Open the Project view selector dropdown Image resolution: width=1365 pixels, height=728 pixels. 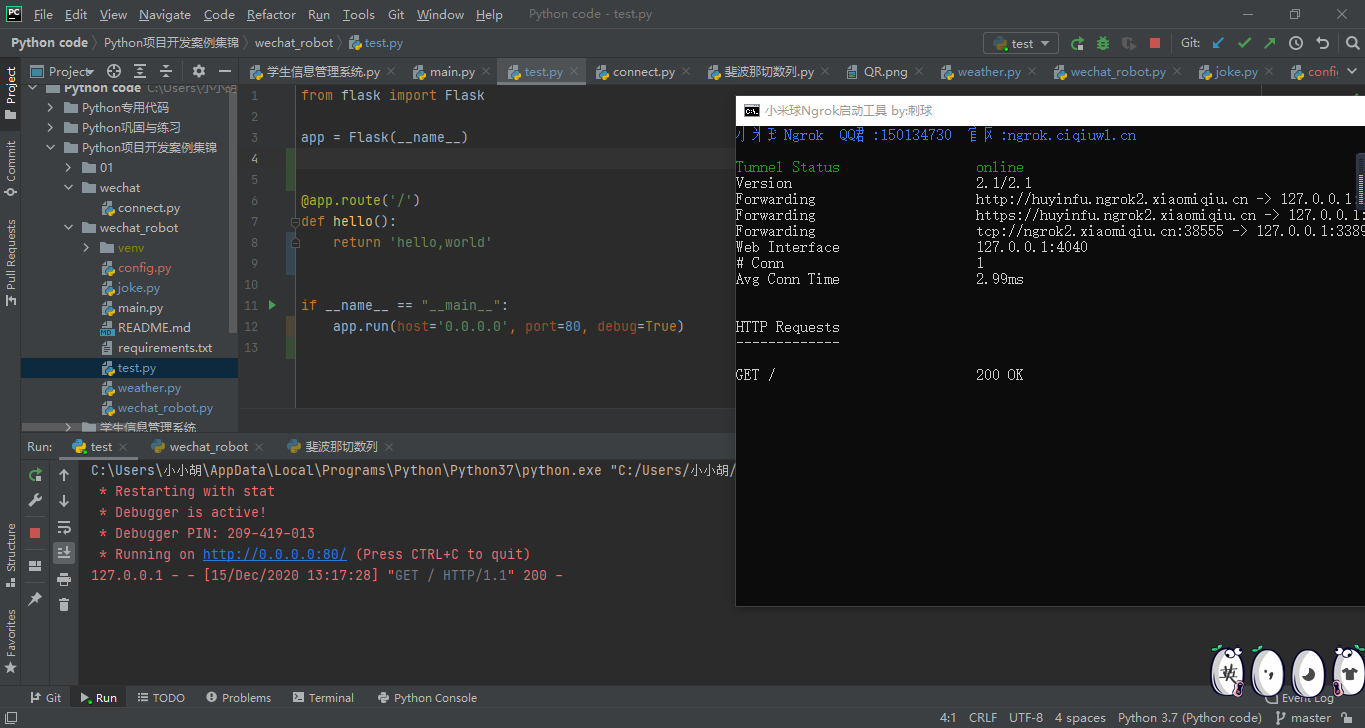click(62, 71)
